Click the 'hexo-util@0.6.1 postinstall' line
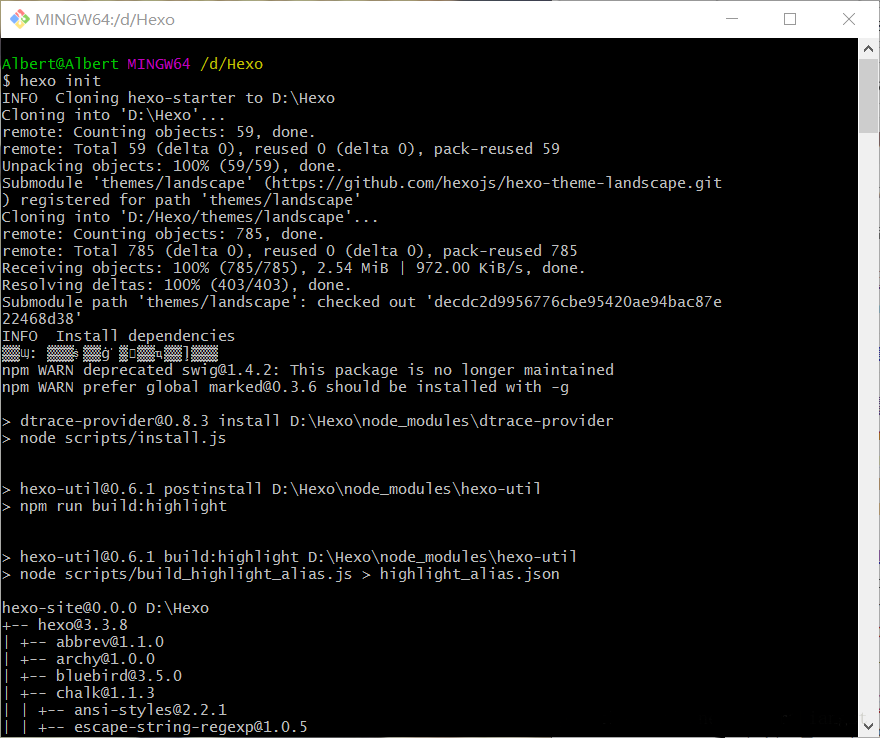This screenshot has height=738, width=880. pyautogui.click(x=272, y=489)
